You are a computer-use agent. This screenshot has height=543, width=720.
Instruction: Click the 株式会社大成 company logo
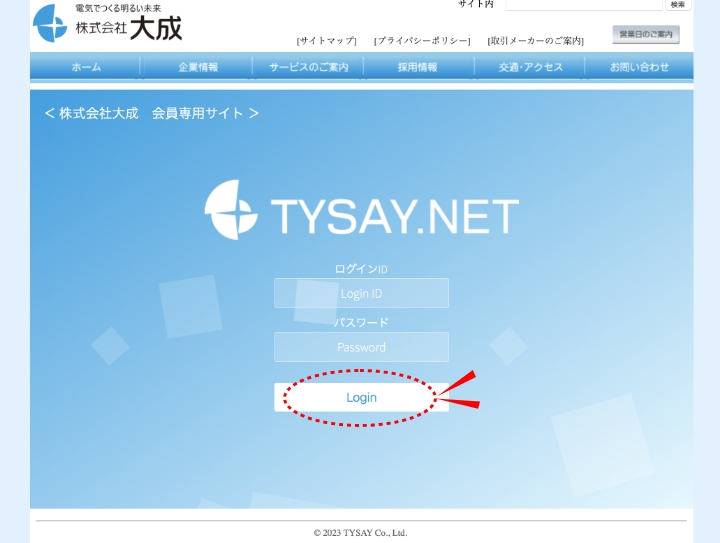tap(107, 23)
